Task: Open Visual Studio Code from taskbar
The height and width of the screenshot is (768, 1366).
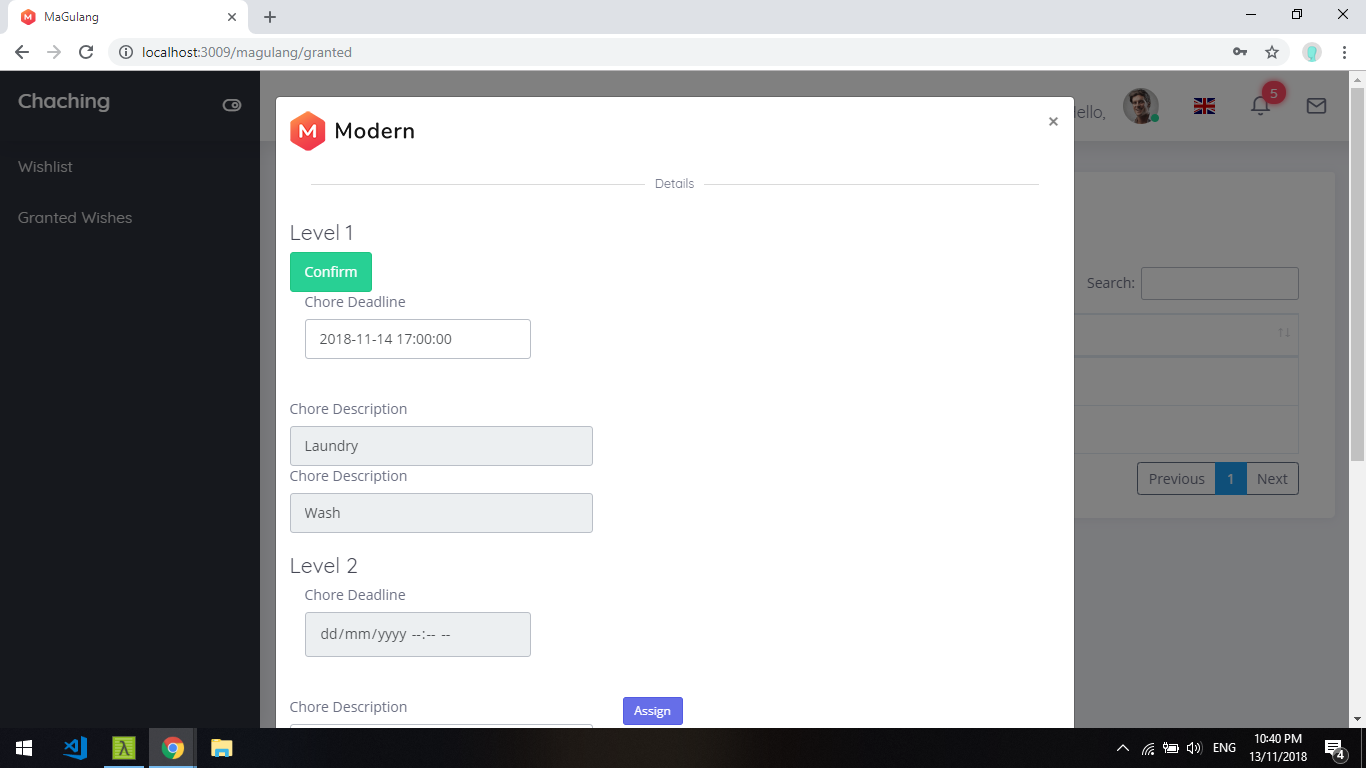Action: pos(75,748)
